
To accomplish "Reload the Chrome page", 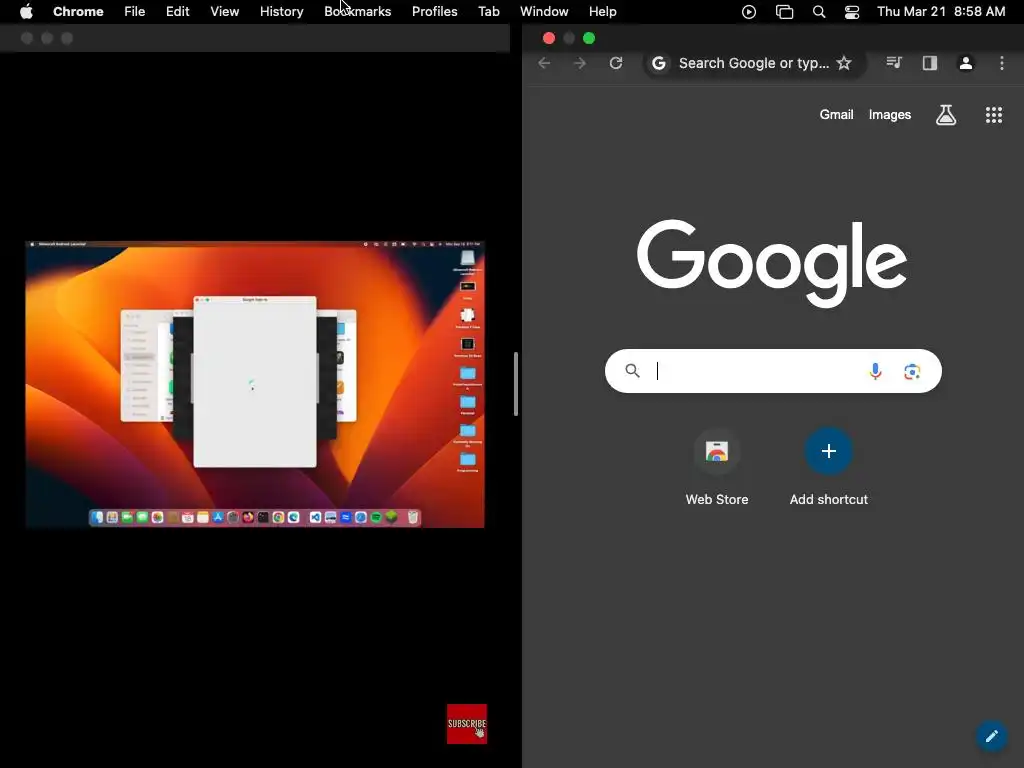I will pyautogui.click(x=616, y=63).
